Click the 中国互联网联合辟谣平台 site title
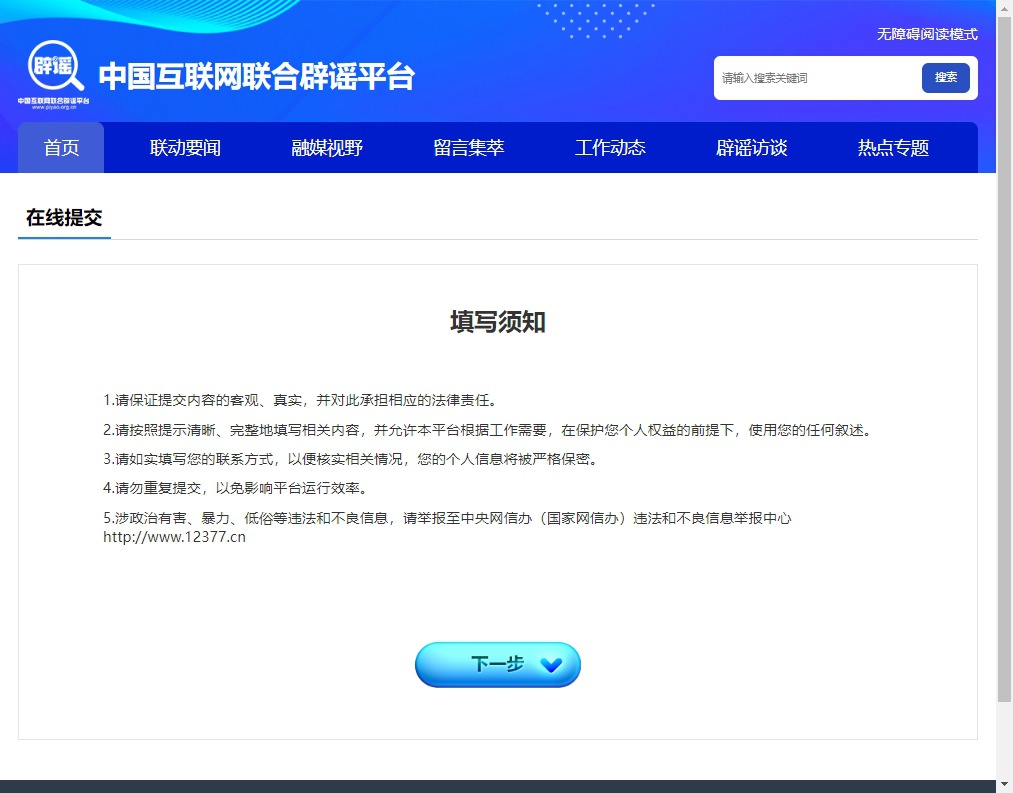Viewport: 1013px width, 793px height. [256, 76]
